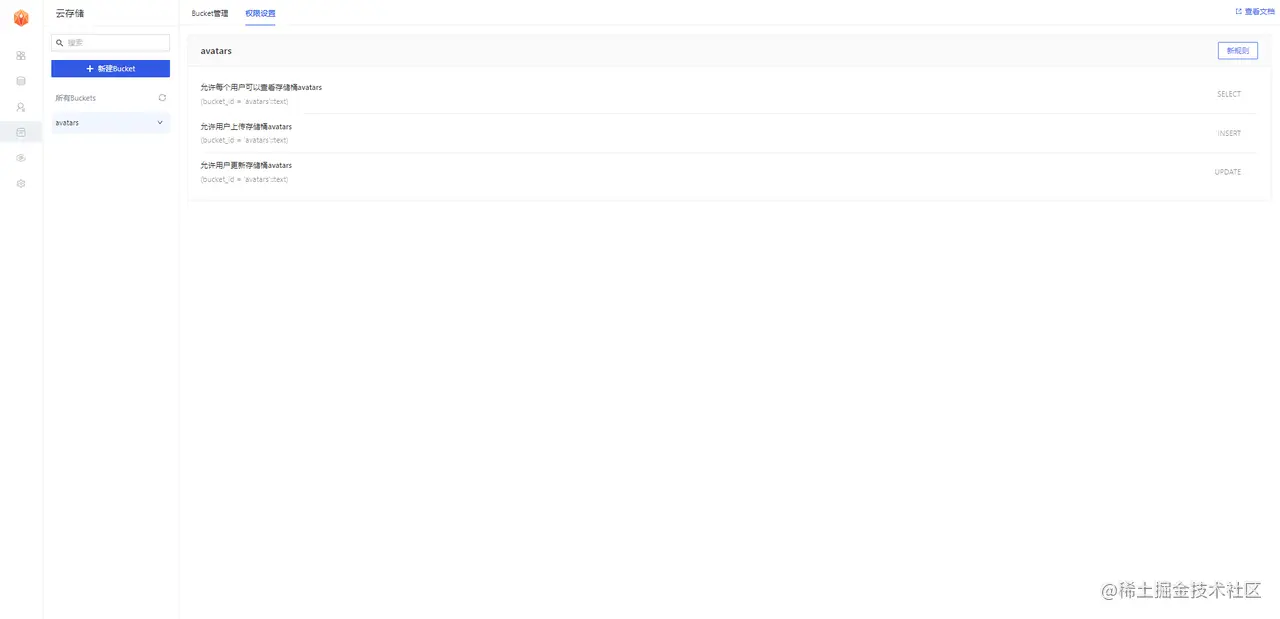Select the cloud storage sidebar icon

(21, 132)
